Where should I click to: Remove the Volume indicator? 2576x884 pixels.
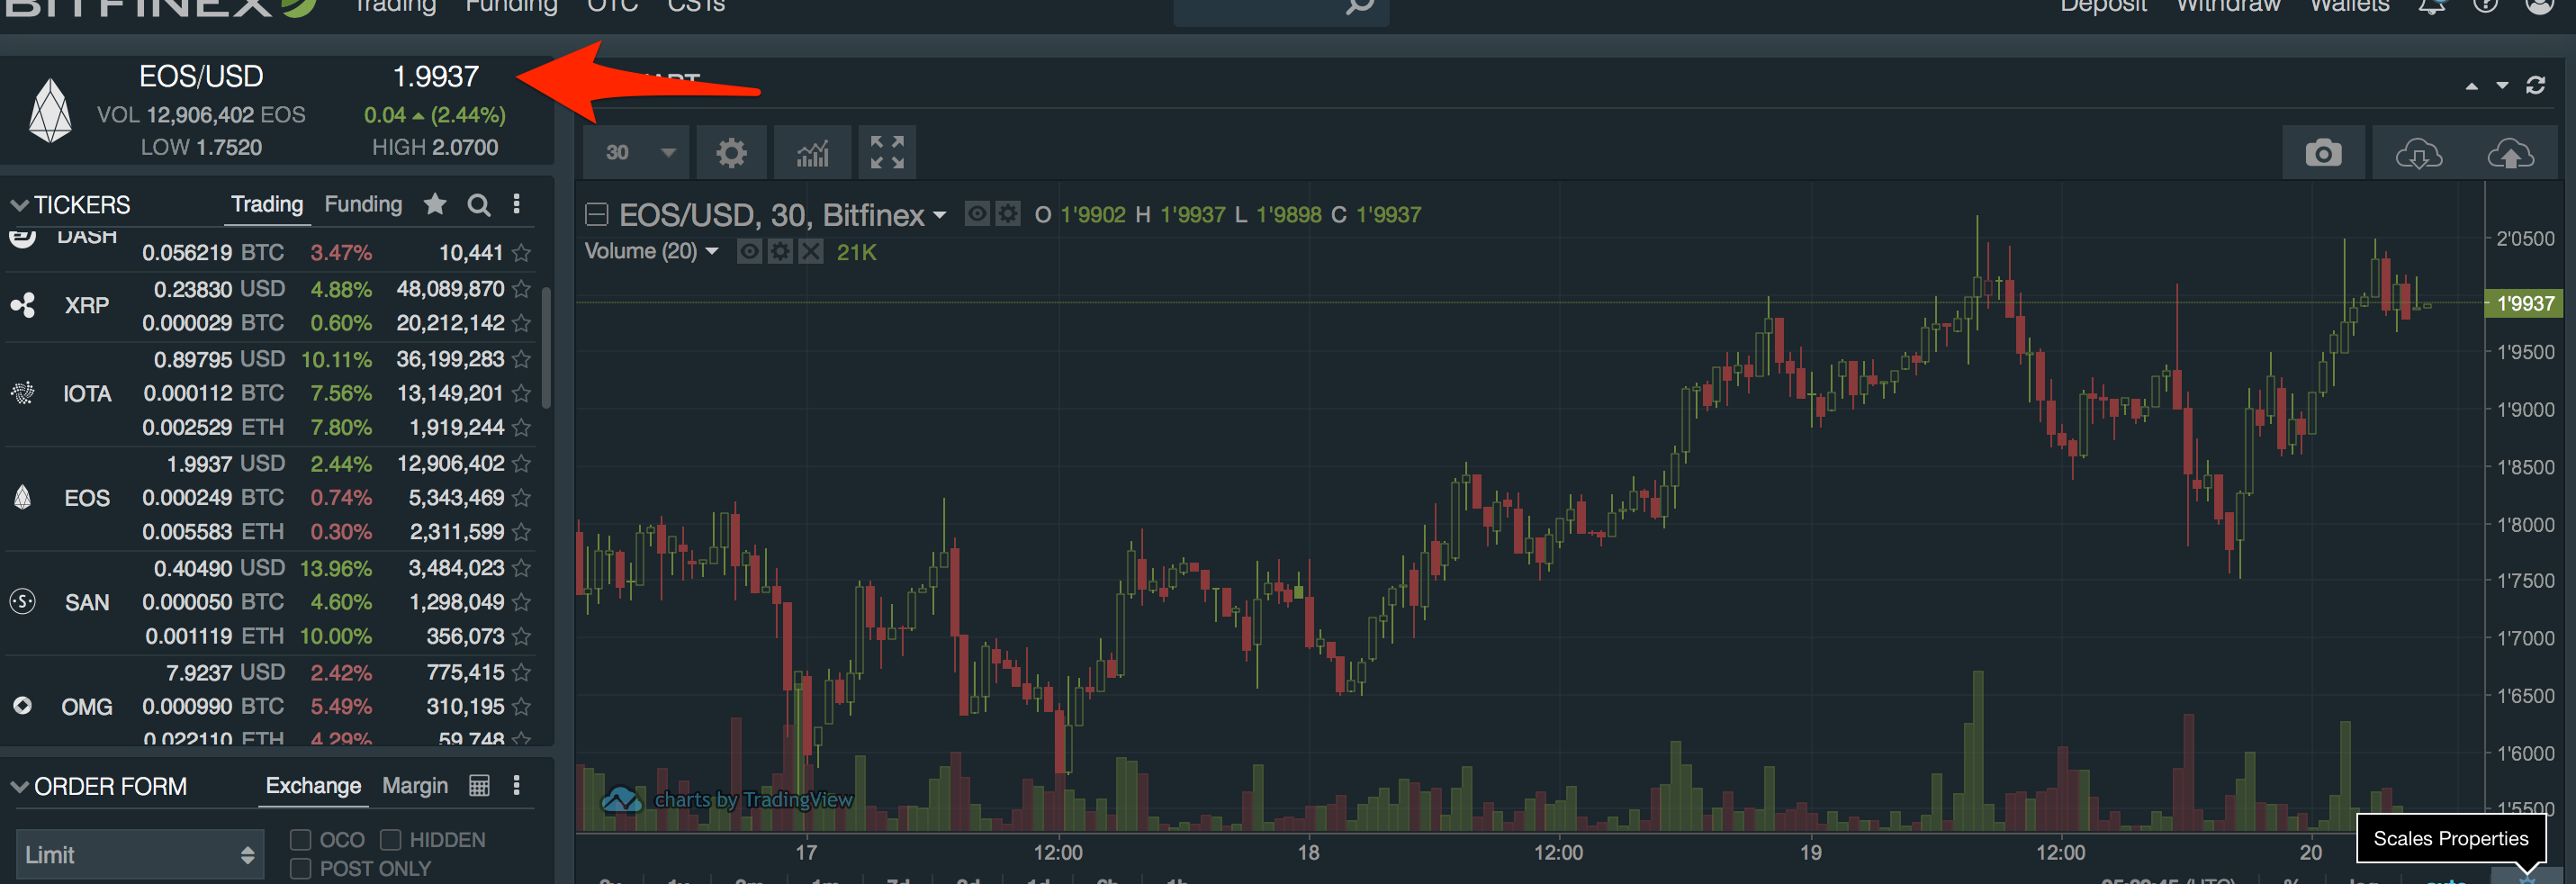pos(811,251)
